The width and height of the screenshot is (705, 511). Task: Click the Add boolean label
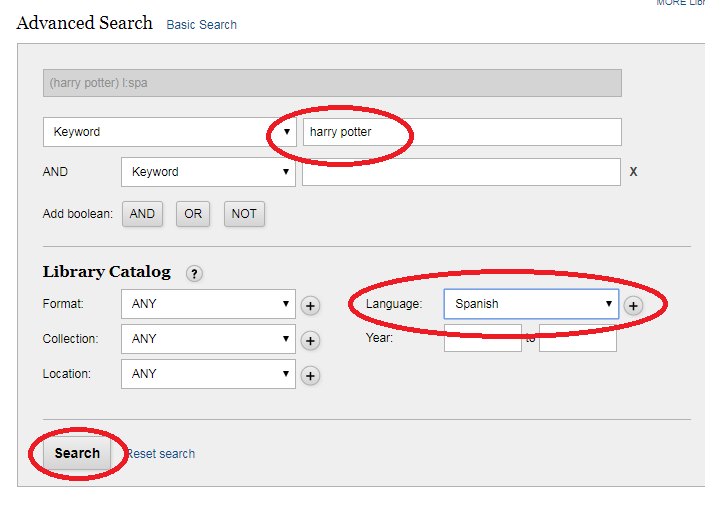(x=77, y=214)
